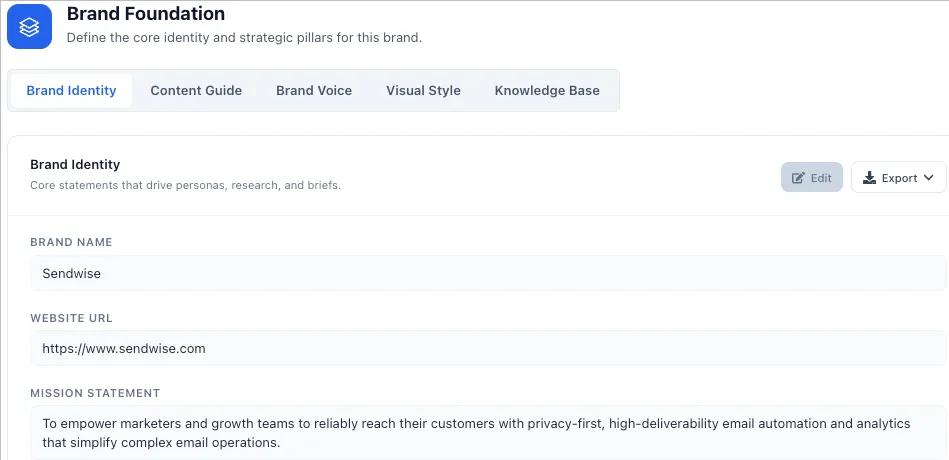Click 'Define the core identity' subtitle text
Viewport: 949px width, 460px height.
click(x=244, y=38)
